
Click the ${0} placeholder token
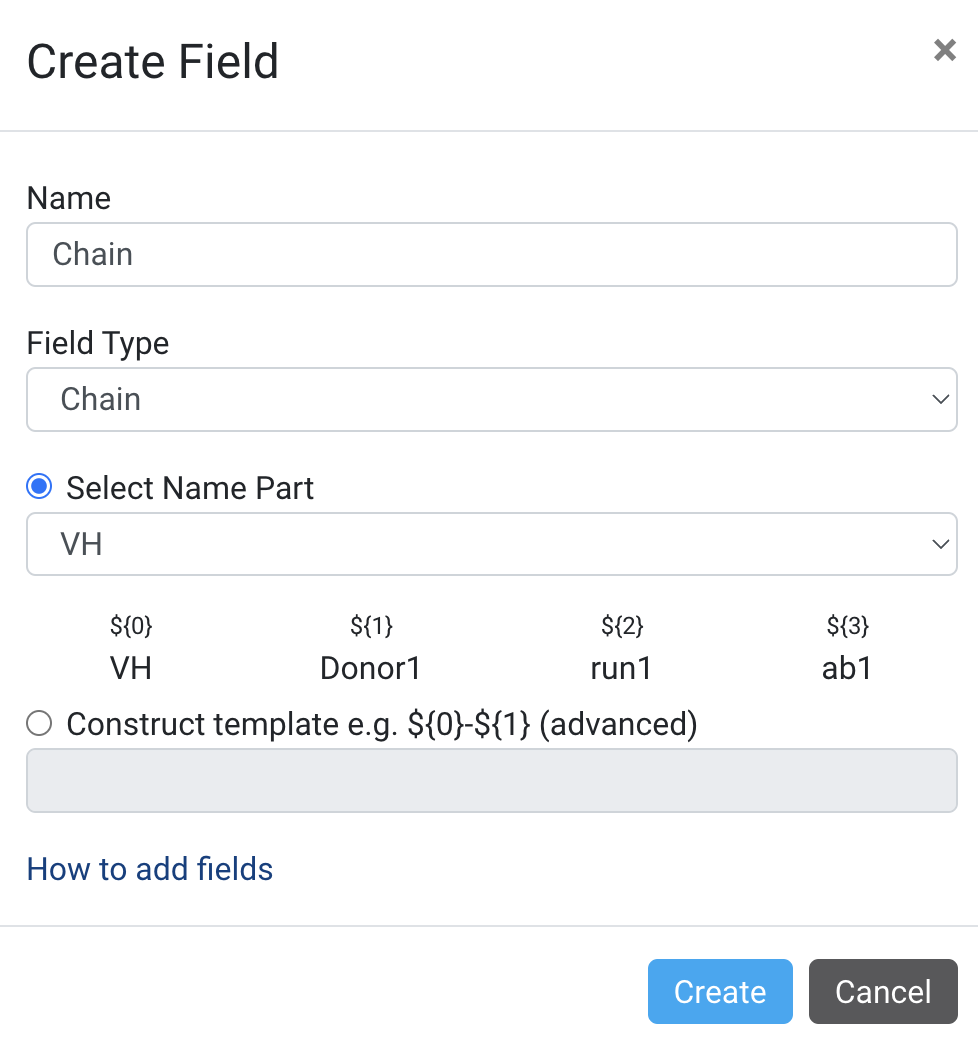(131, 626)
